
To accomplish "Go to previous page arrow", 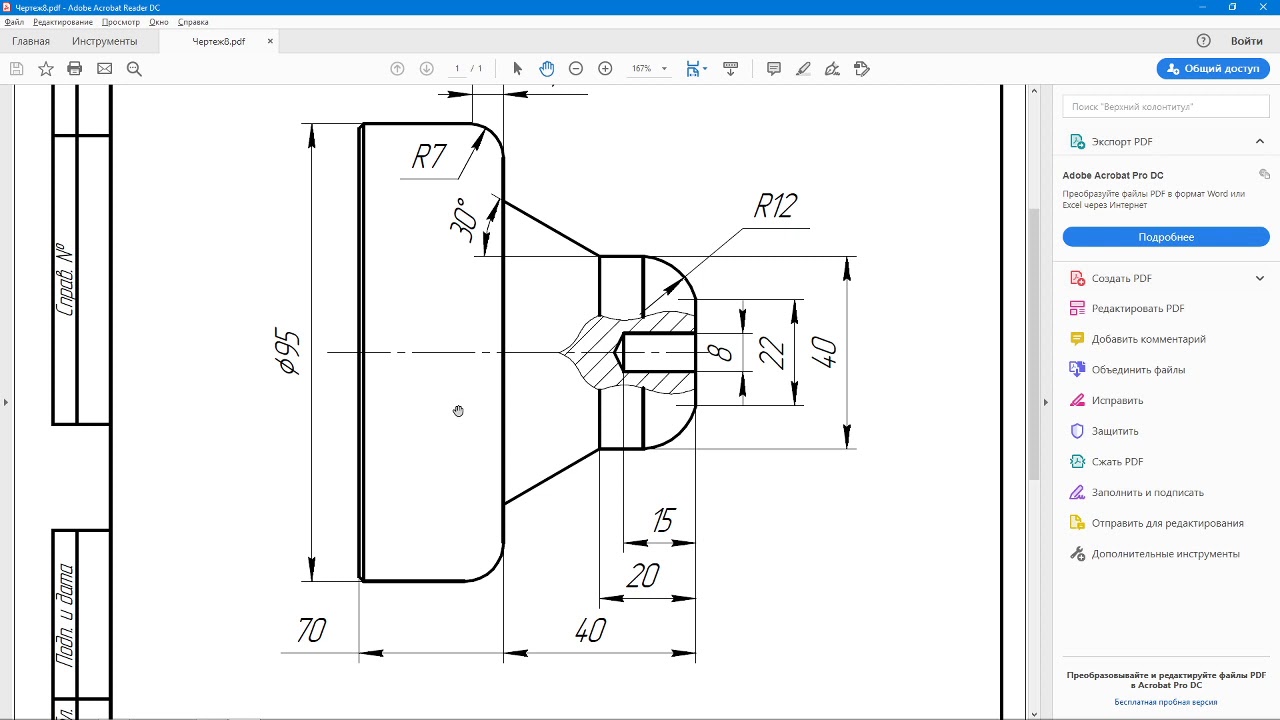I will click(397, 69).
